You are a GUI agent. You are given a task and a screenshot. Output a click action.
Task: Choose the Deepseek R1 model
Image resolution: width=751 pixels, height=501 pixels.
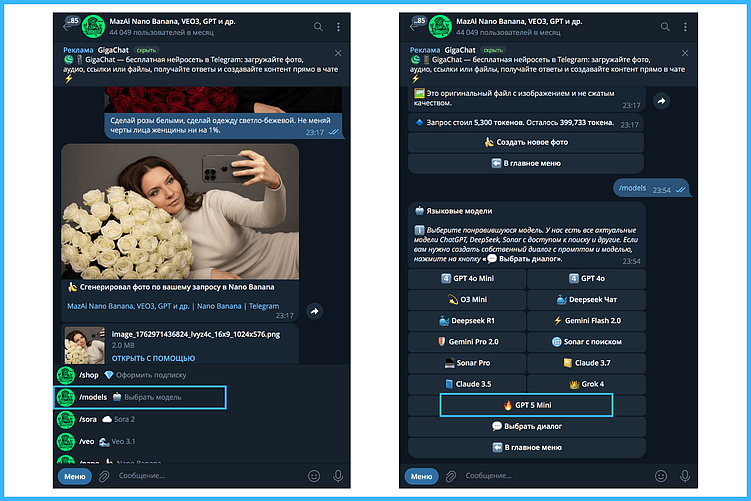(467, 321)
